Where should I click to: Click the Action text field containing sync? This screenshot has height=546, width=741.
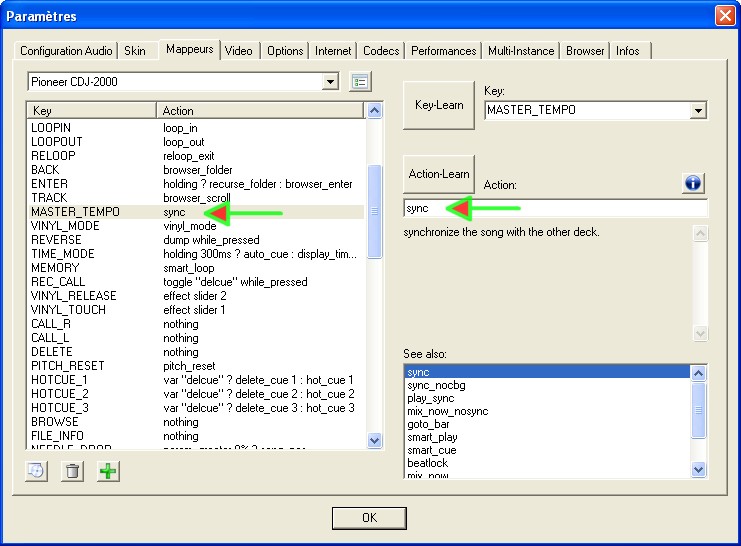point(555,208)
